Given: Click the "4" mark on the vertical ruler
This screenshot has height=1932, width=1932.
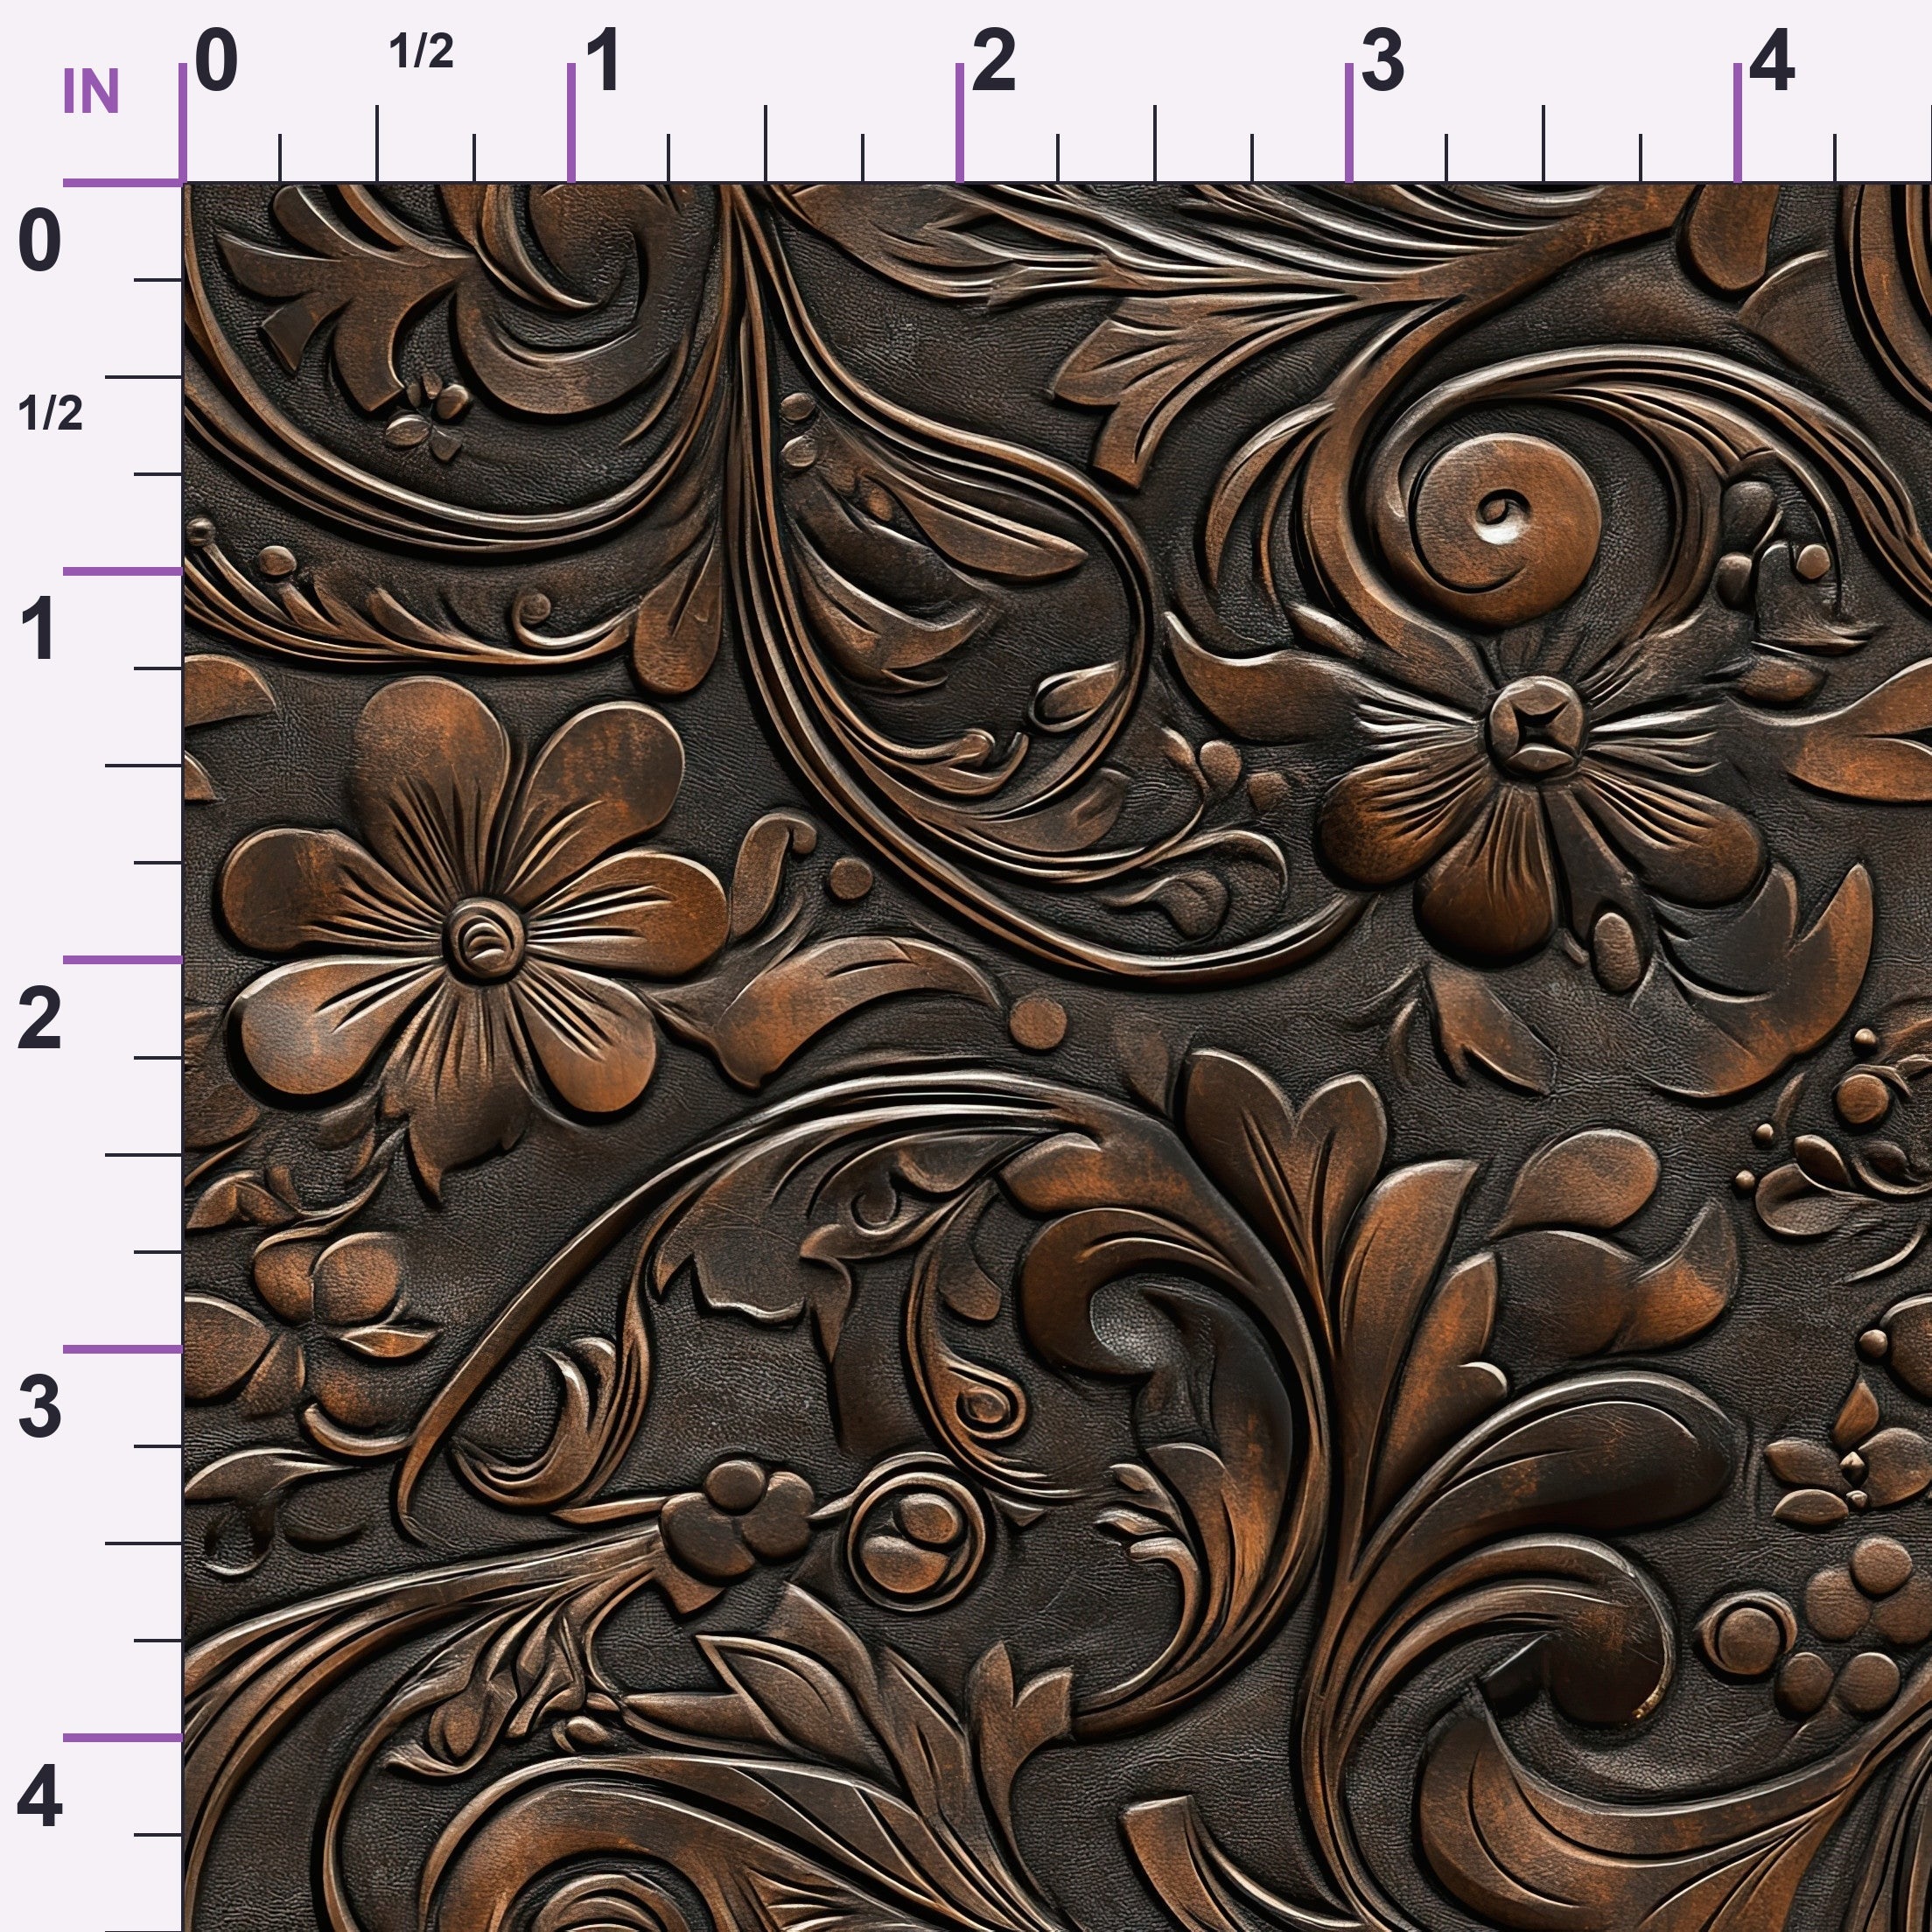Looking at the screenshot, I should pyautogui.click(x=40, y=1796).
